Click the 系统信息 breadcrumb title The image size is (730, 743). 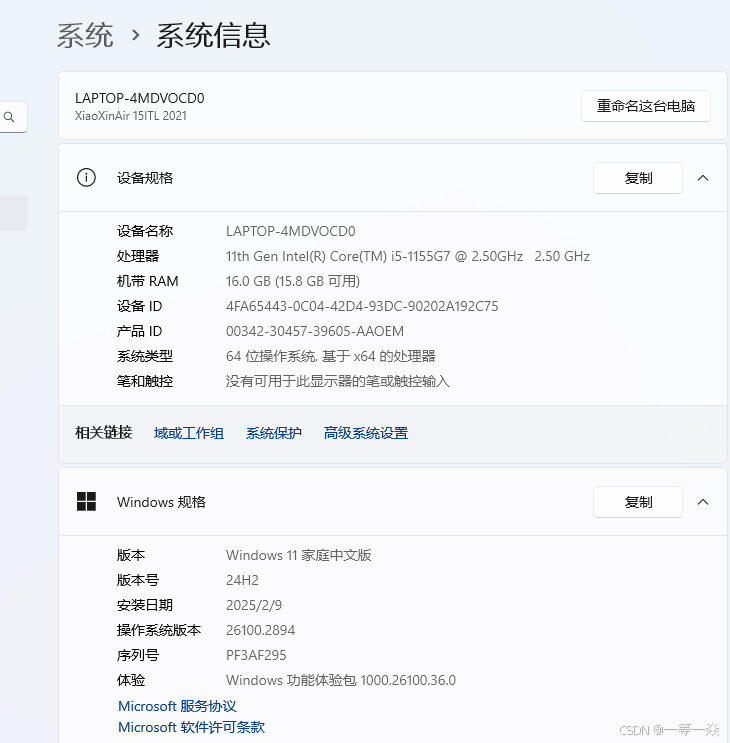tap(213, 35)
